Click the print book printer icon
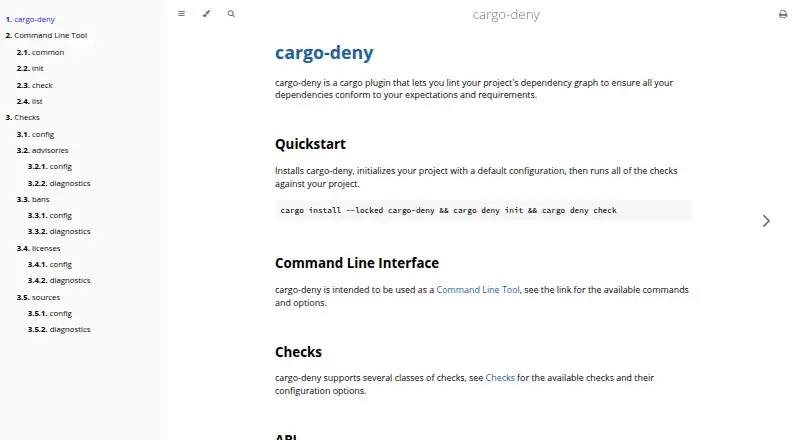 [783, 14]
